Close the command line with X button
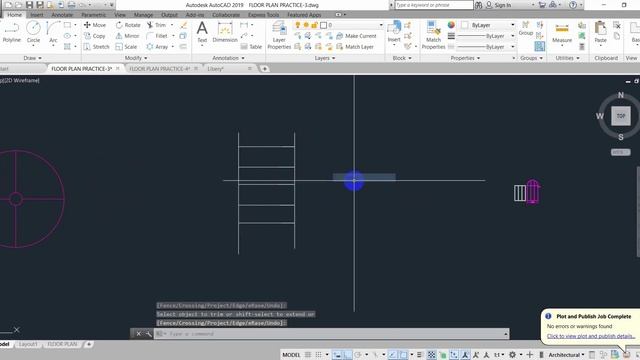 click(x=138, y=333)
